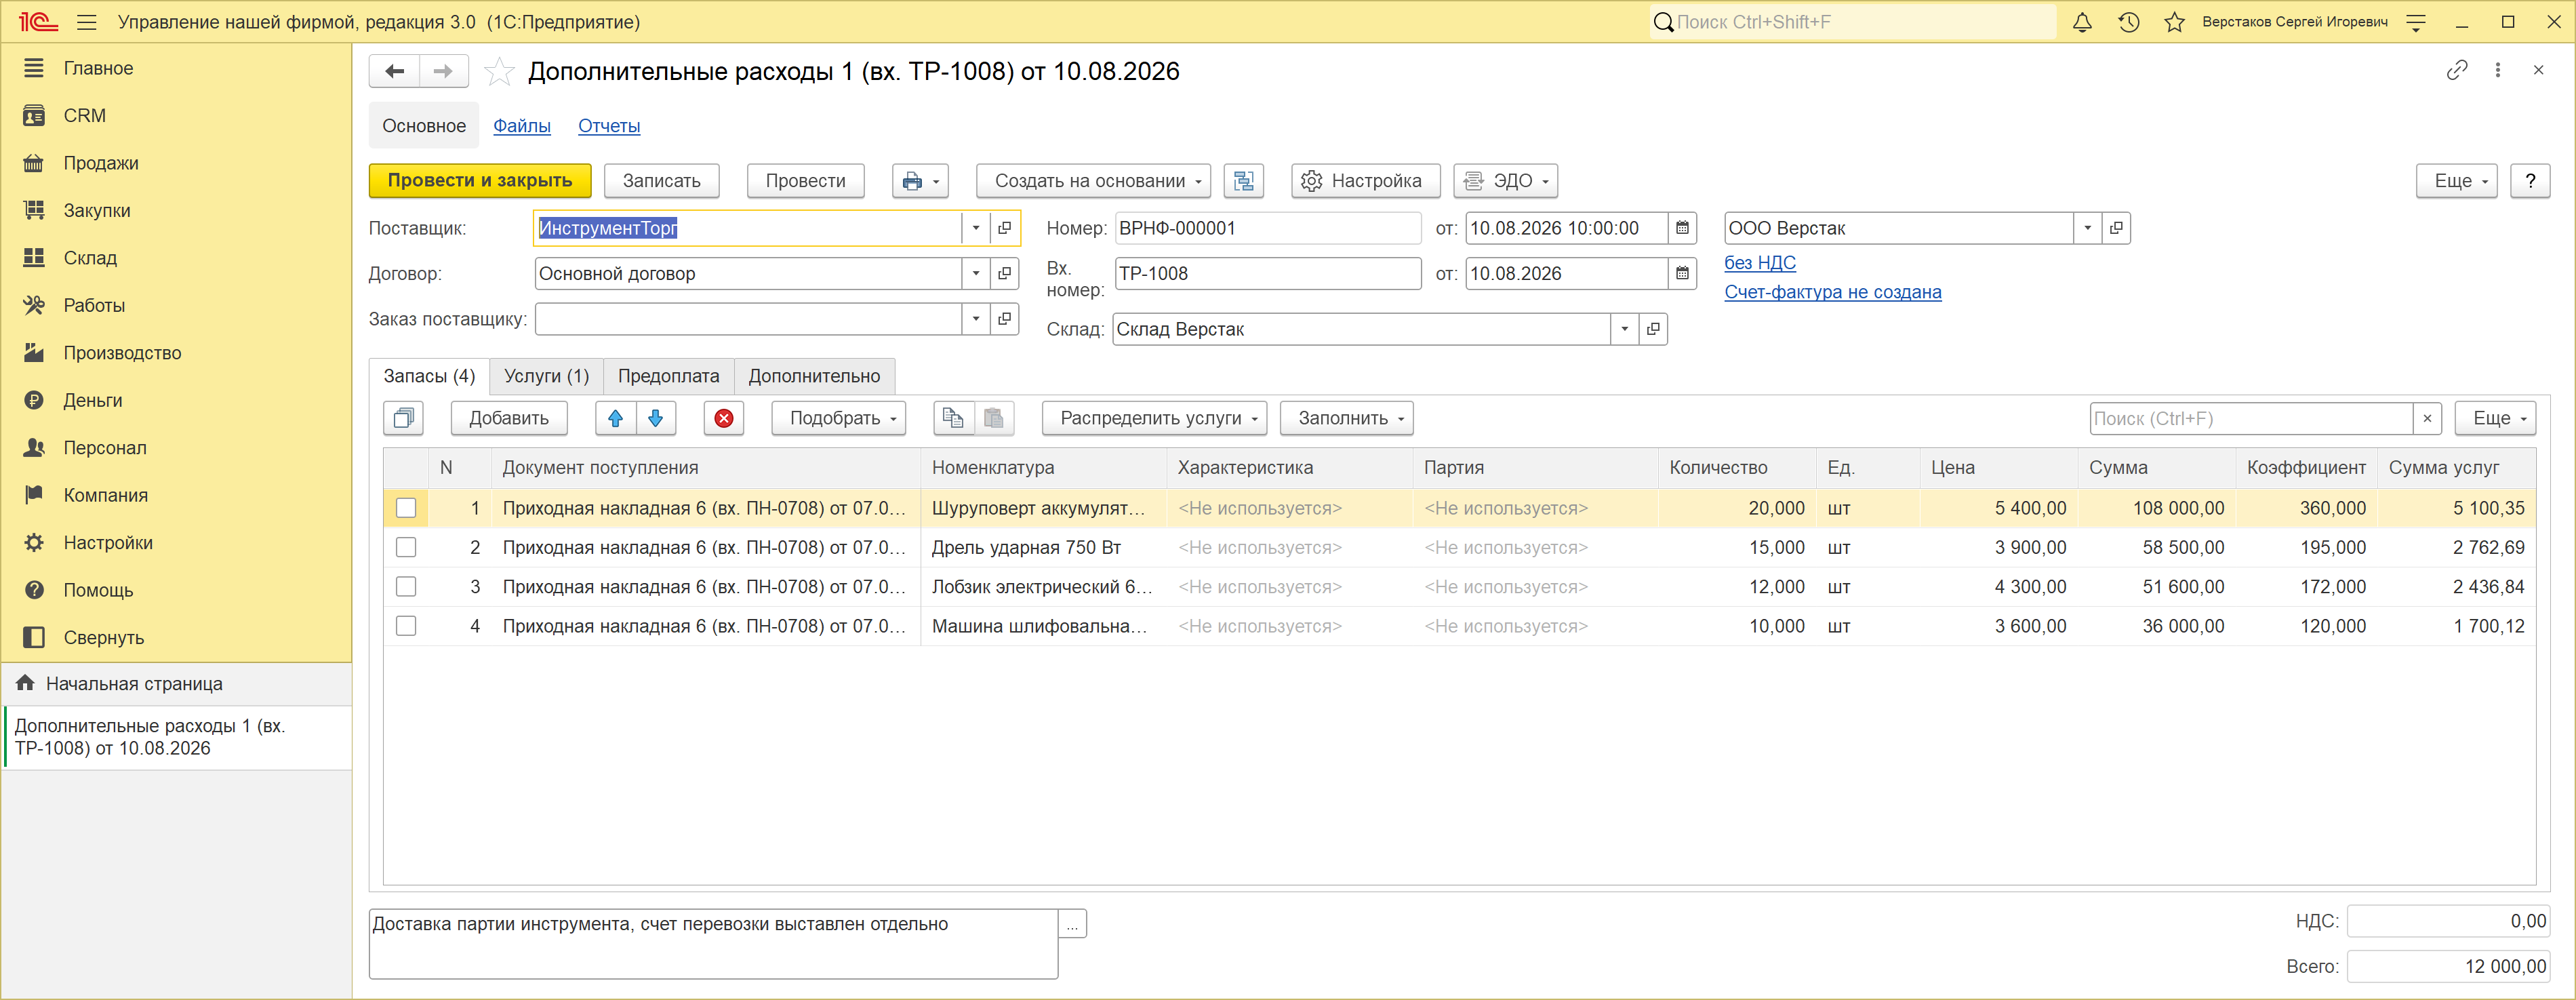This screenshot has width=2576, height=1000.
Task: Tick checkbox for row 2 Дрель ударная
Action: click(x=406, y=548)
